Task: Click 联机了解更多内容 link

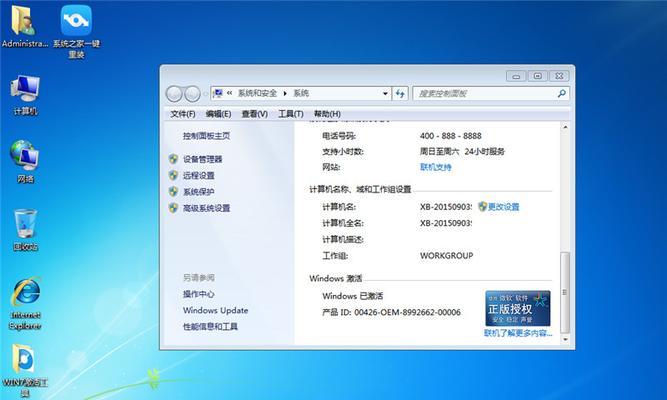Action: (518, 333)
